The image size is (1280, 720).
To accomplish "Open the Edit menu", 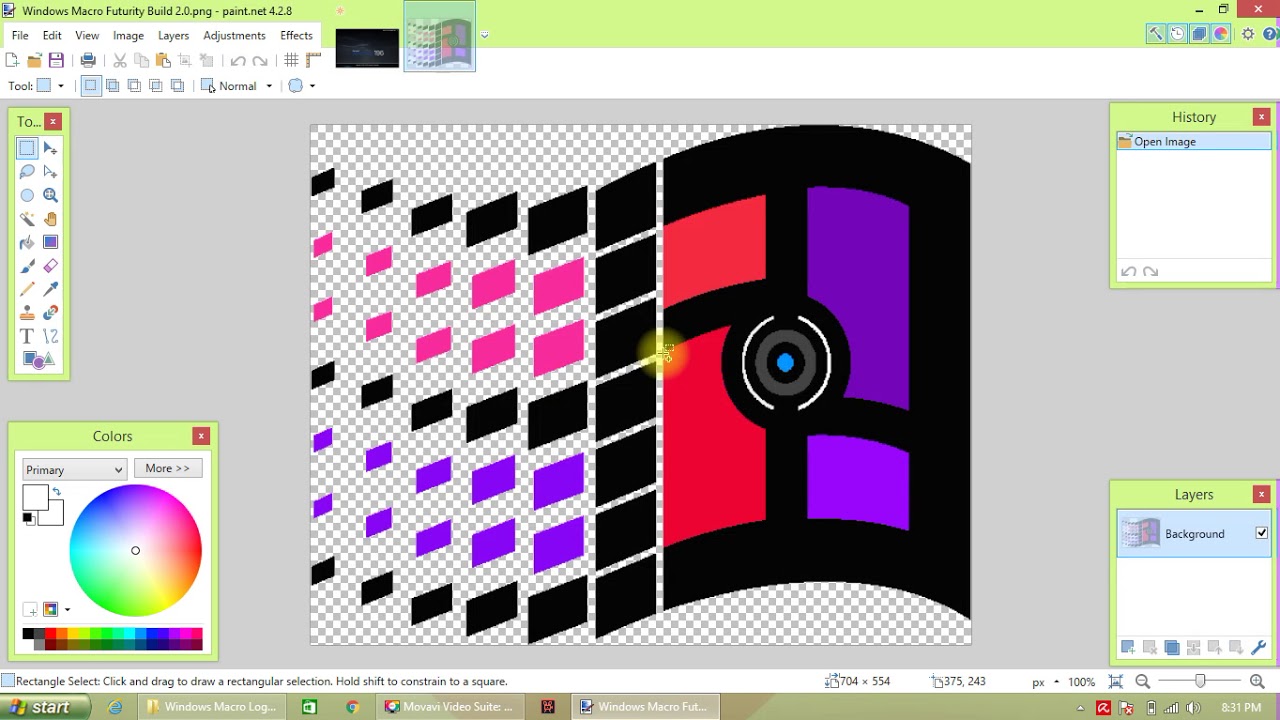I will (52, 35).
